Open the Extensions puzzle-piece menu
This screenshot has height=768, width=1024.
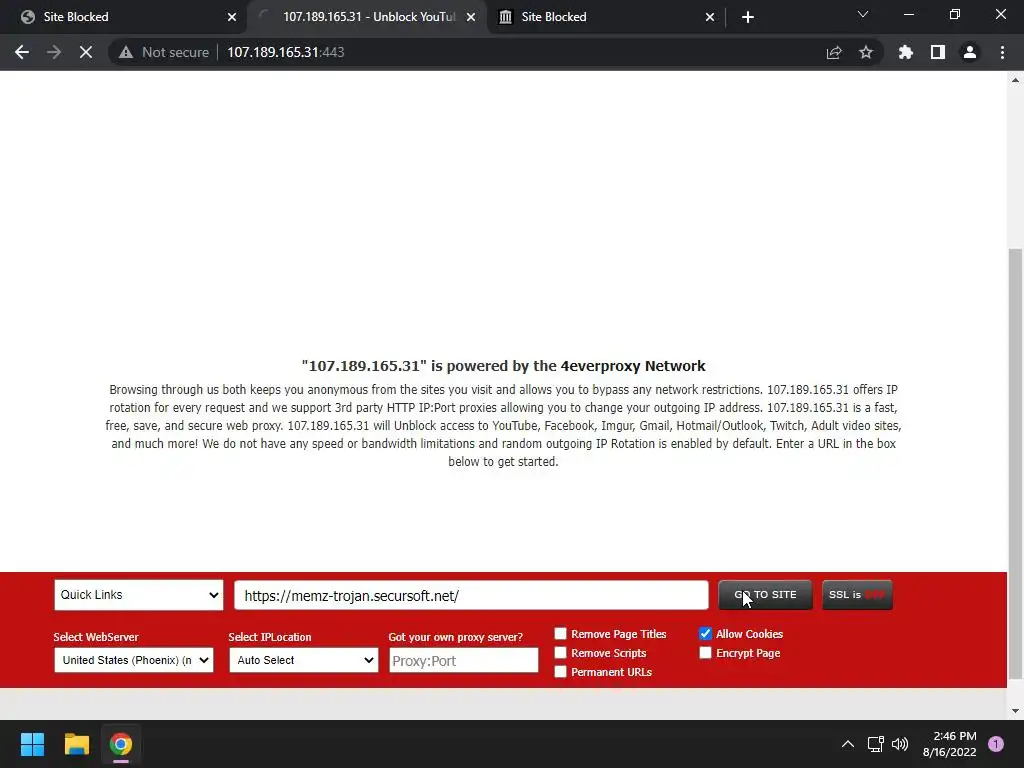pos(905,52)
